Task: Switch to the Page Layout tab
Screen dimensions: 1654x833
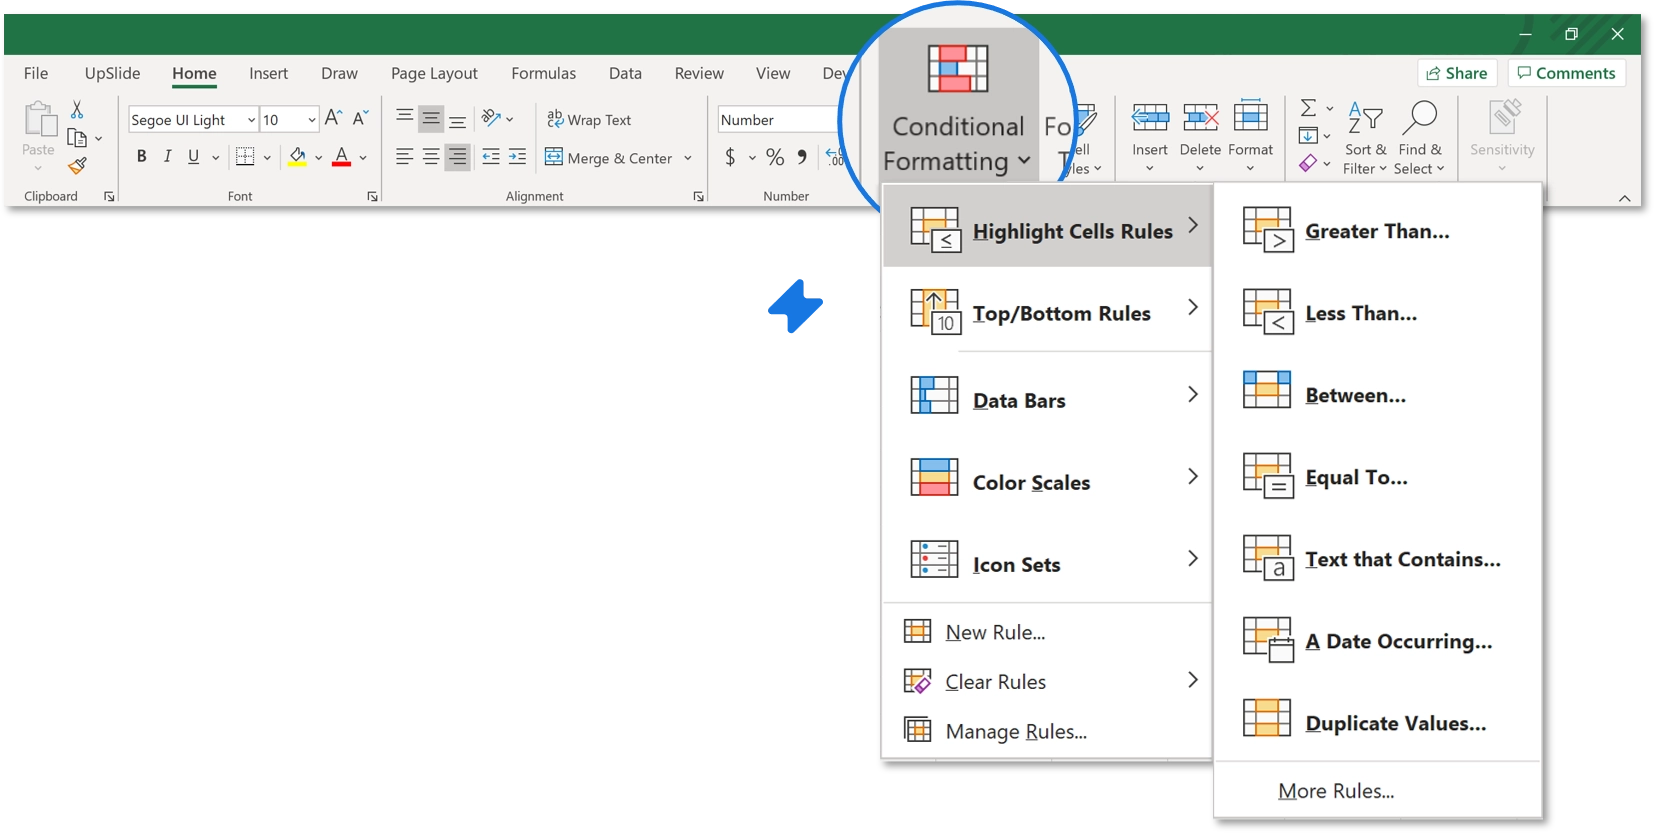Action: (434, 73)
